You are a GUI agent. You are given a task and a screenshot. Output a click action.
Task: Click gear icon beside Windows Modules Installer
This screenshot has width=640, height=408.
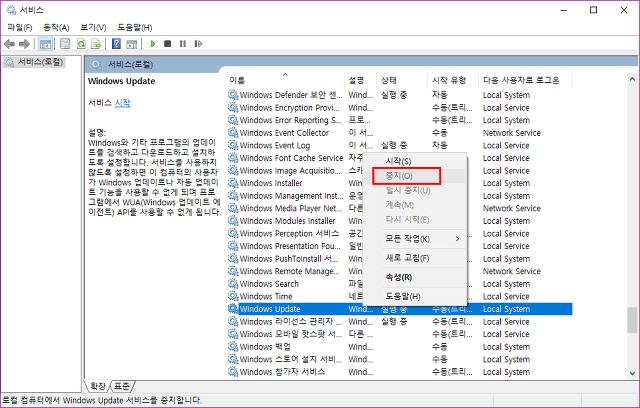coord(233,221)
